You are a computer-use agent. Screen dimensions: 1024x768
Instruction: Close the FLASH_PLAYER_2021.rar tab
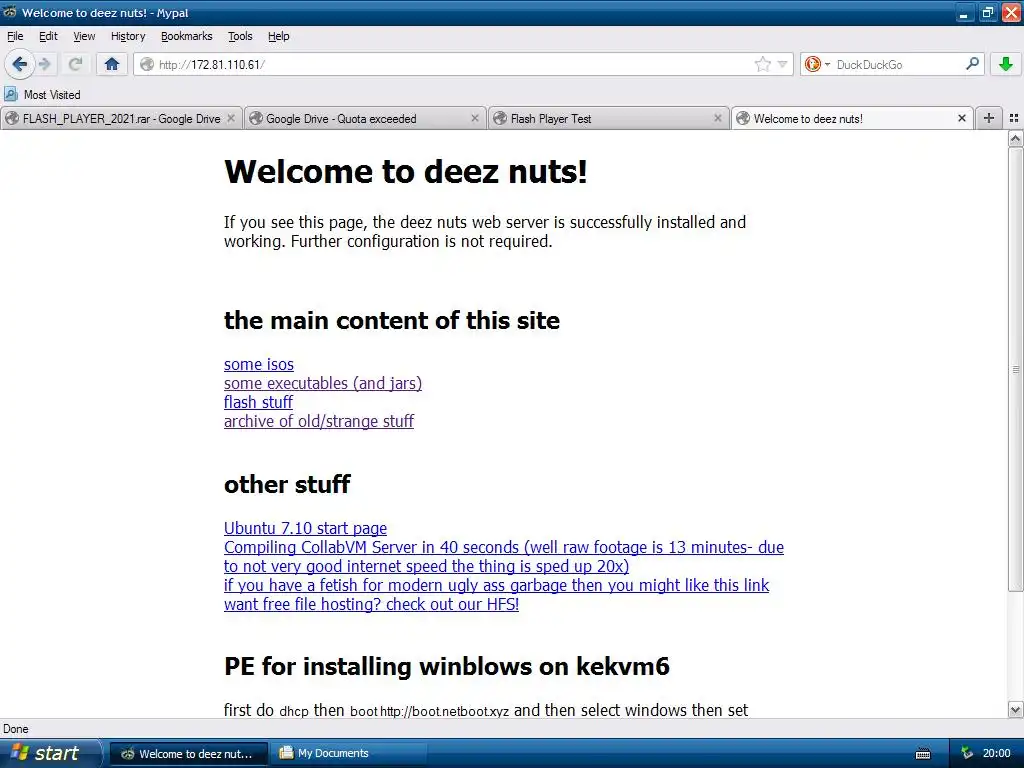point(231,118)
